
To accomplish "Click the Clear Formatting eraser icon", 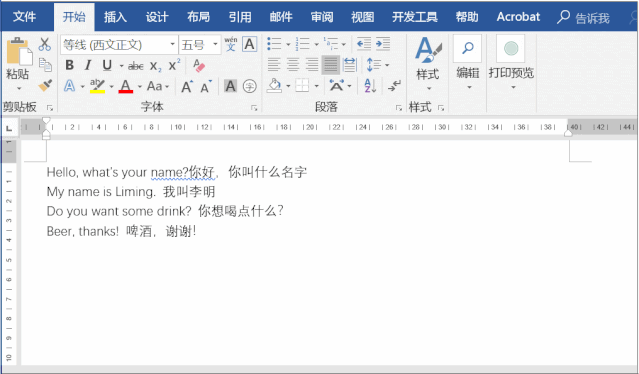I will [x=199, y=65].
